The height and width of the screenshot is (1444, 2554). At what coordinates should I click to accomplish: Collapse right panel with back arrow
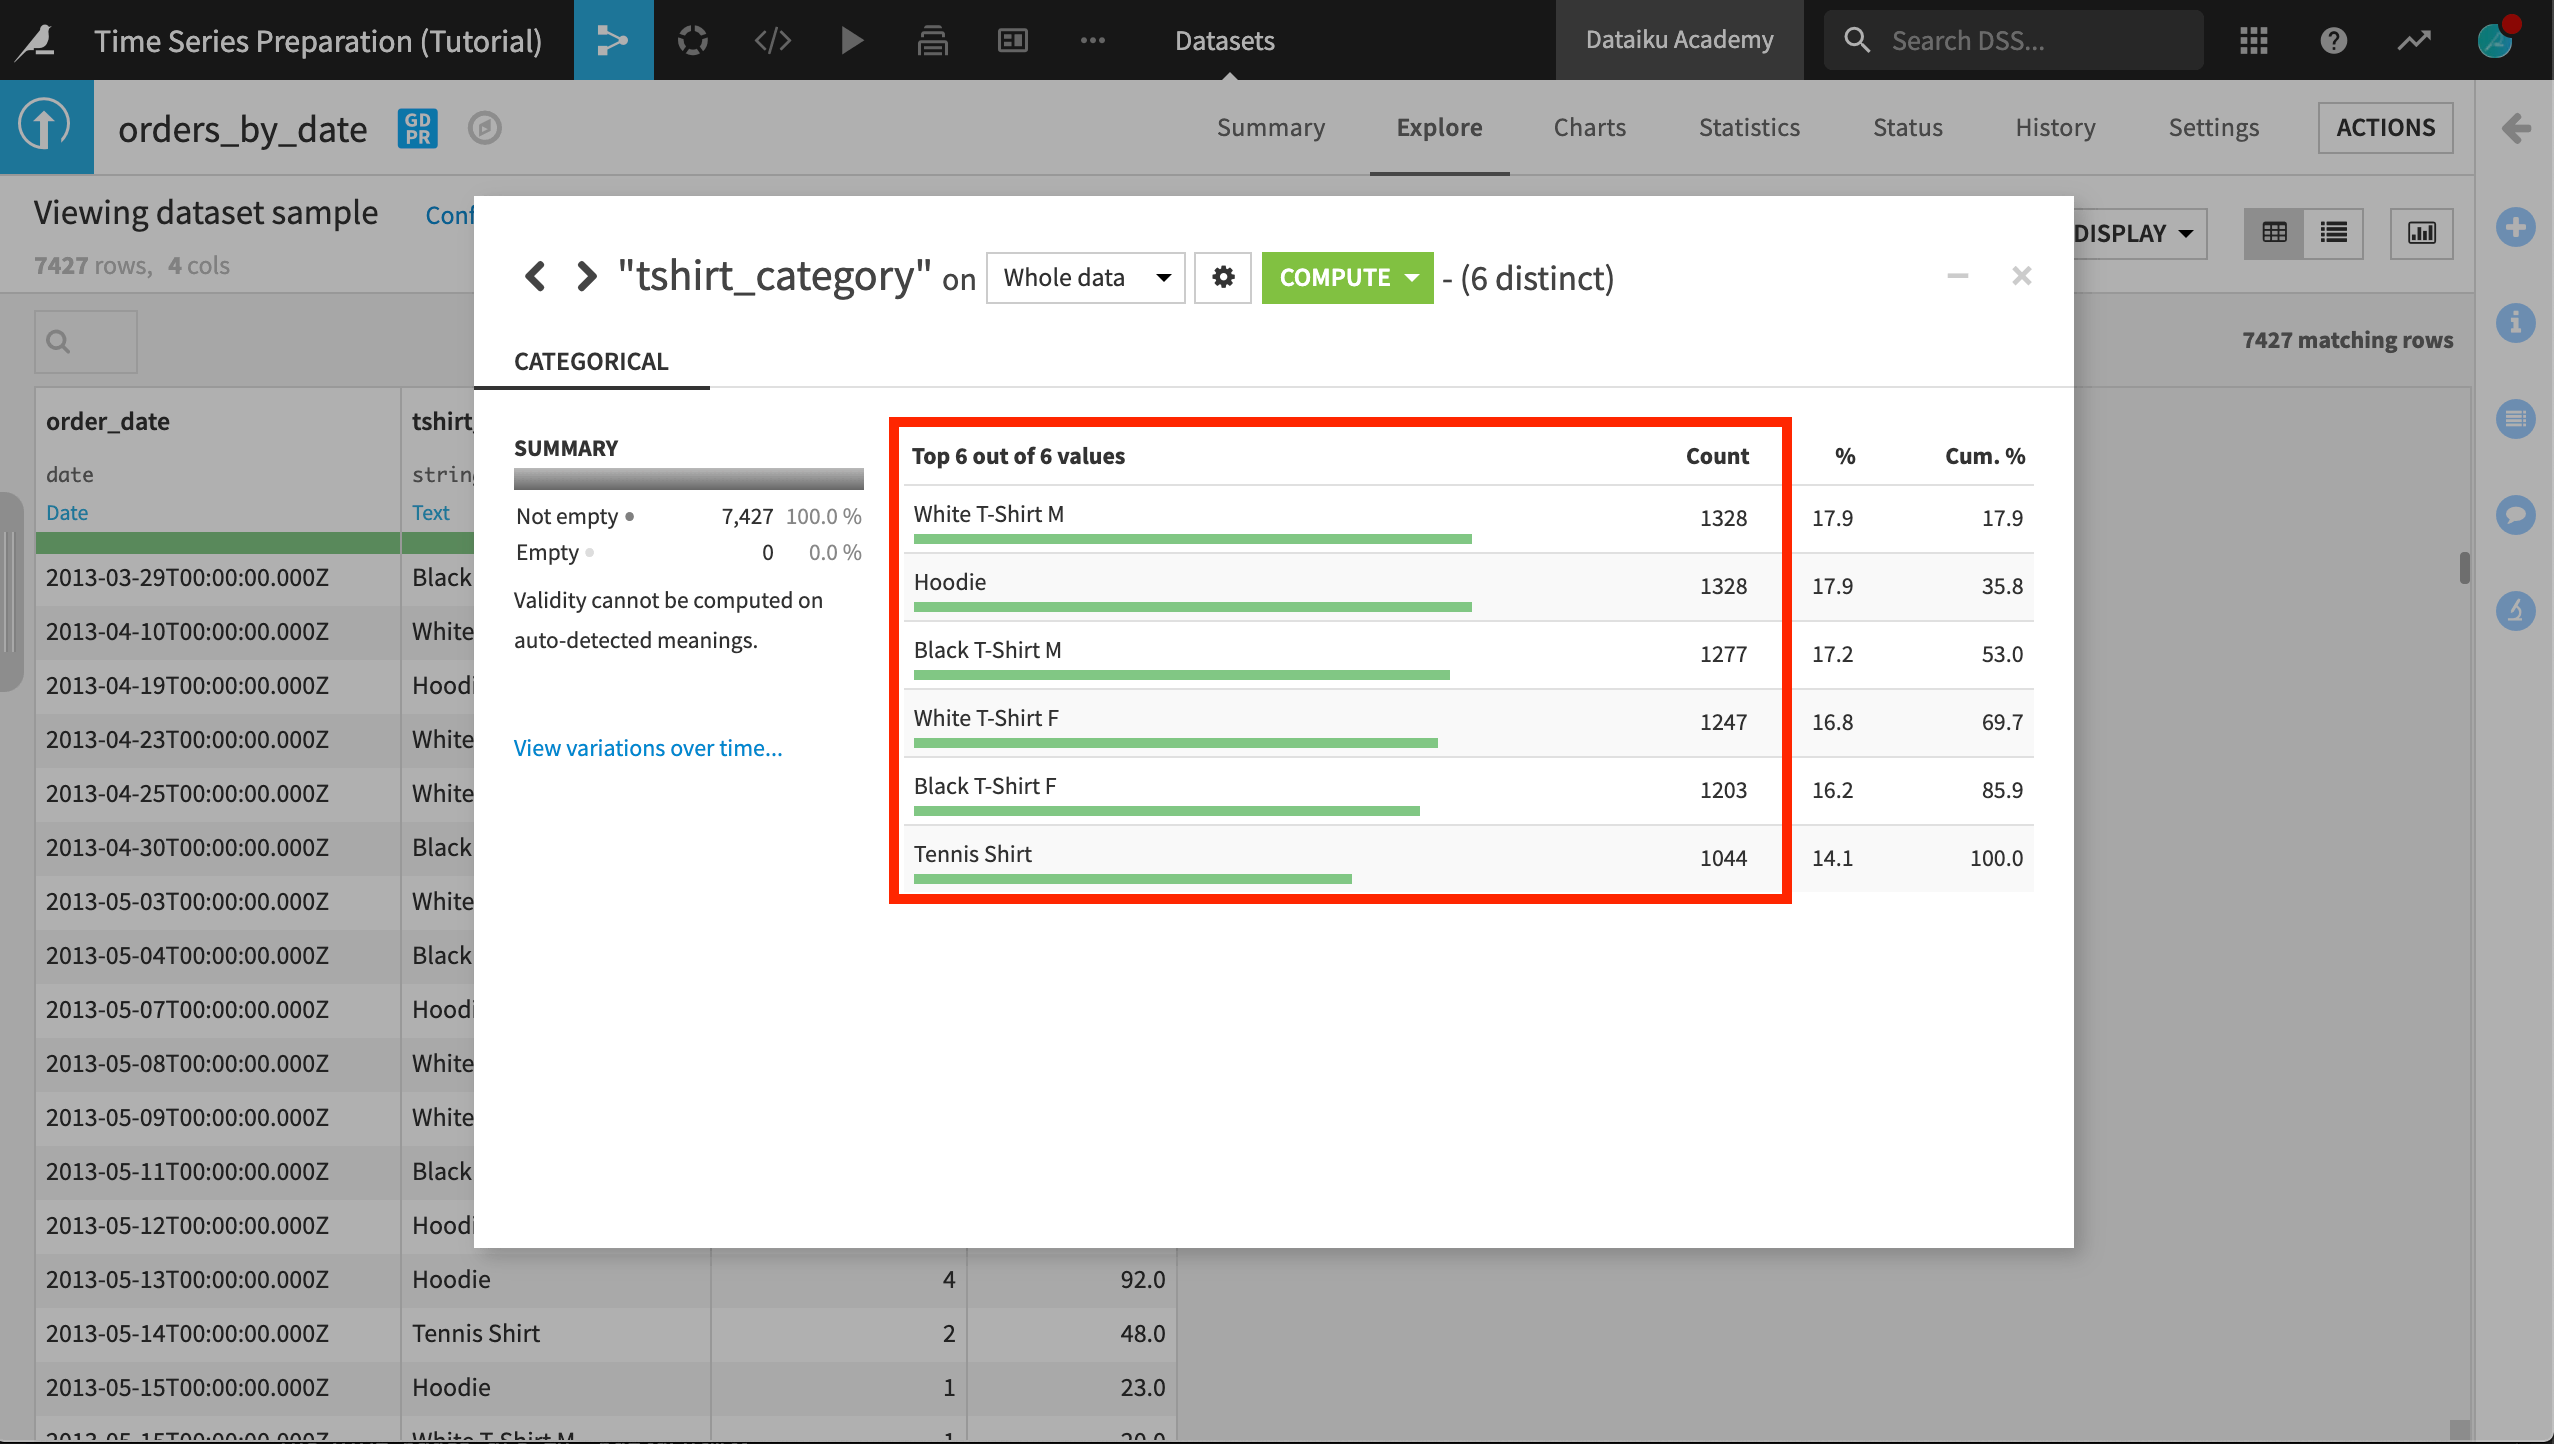[x=2516, y=128]
